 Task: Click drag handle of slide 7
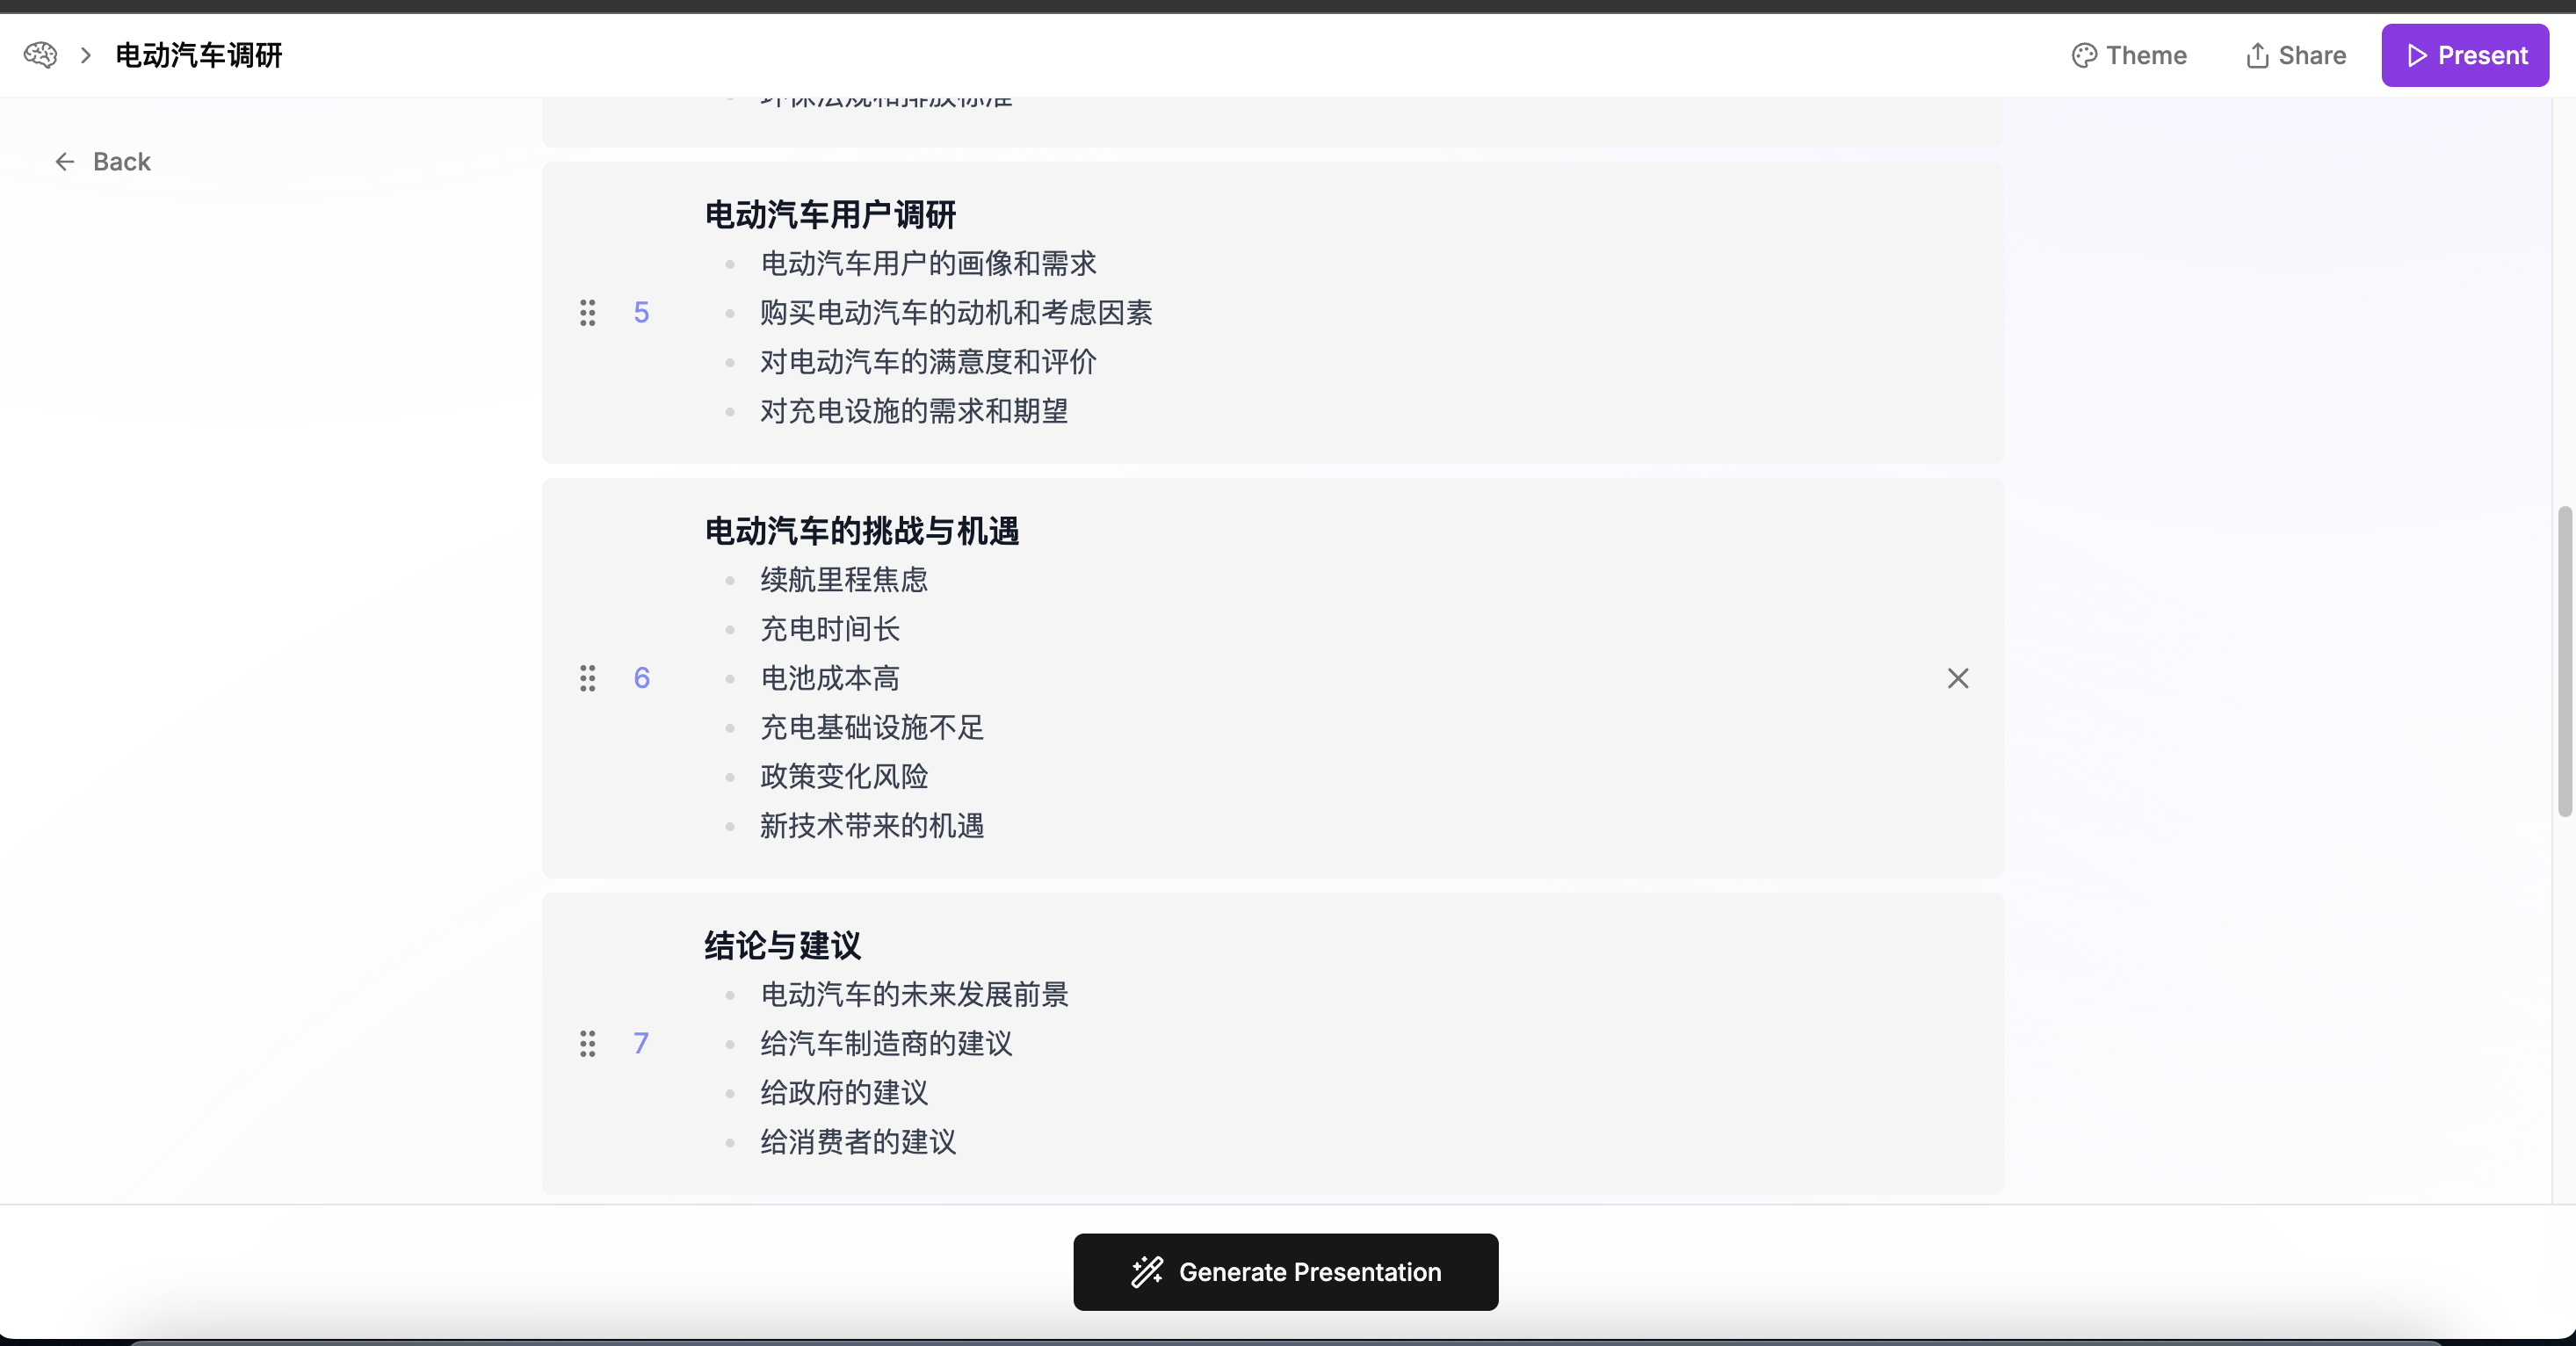pyautogui.click(x=588, y=1043)
